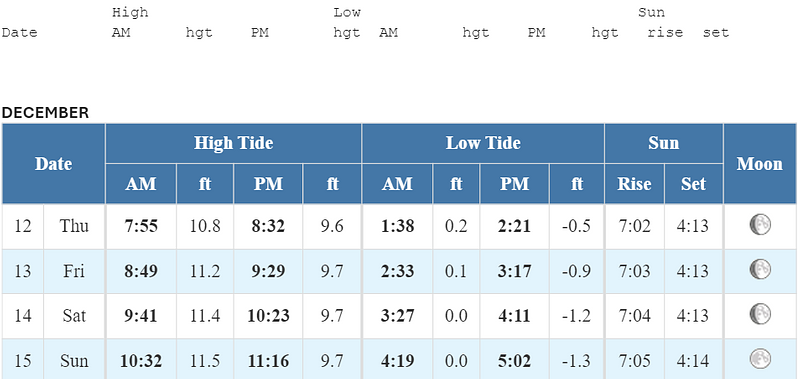Click the moon phase icon for Dec 14

coord(760,314)
